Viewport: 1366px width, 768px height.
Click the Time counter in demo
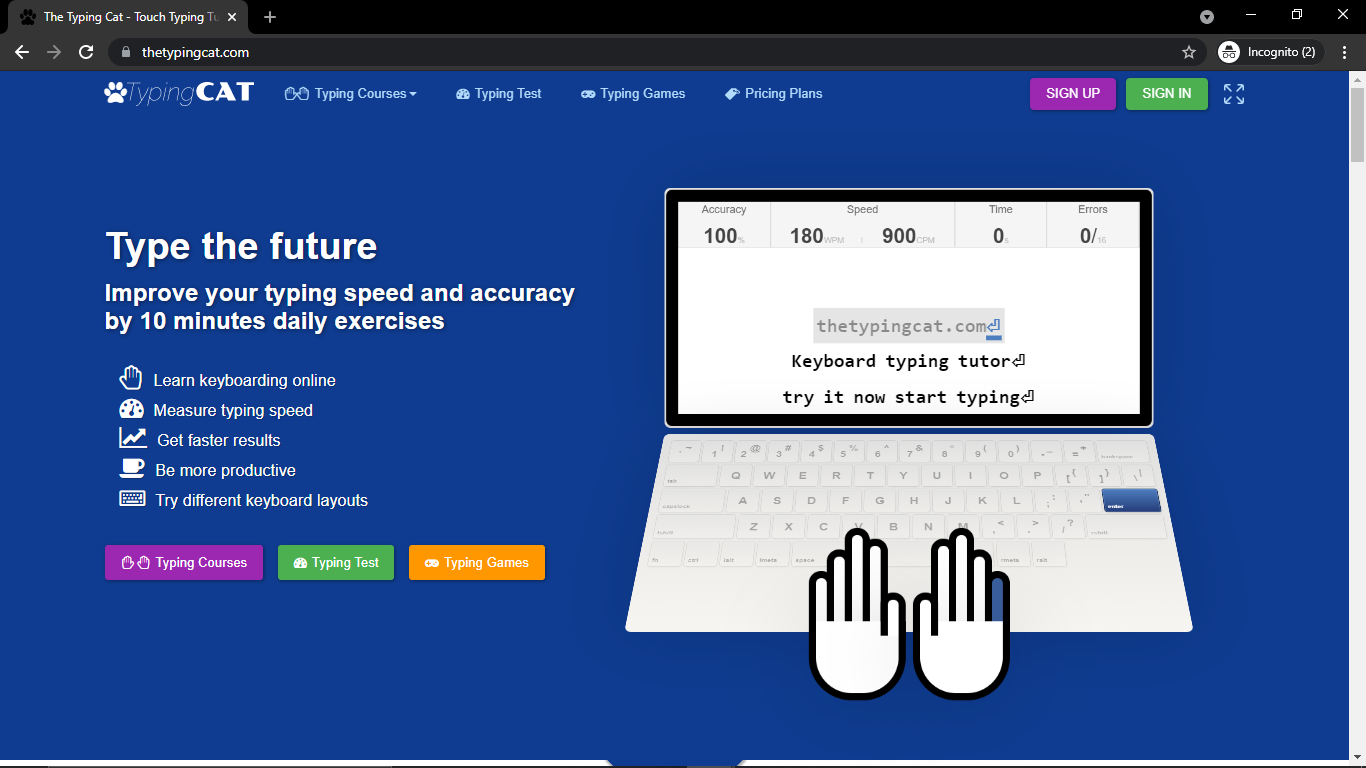1000,225
